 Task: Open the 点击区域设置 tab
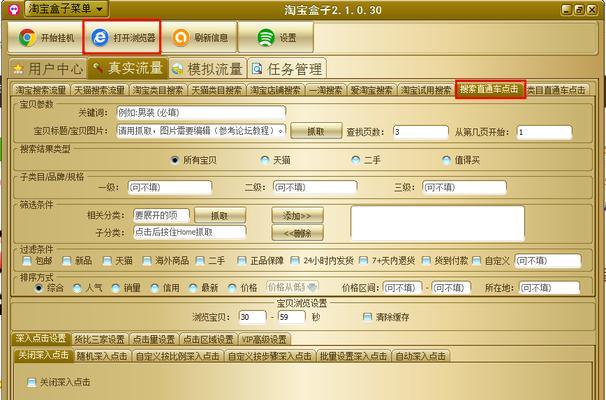(208, 339)
